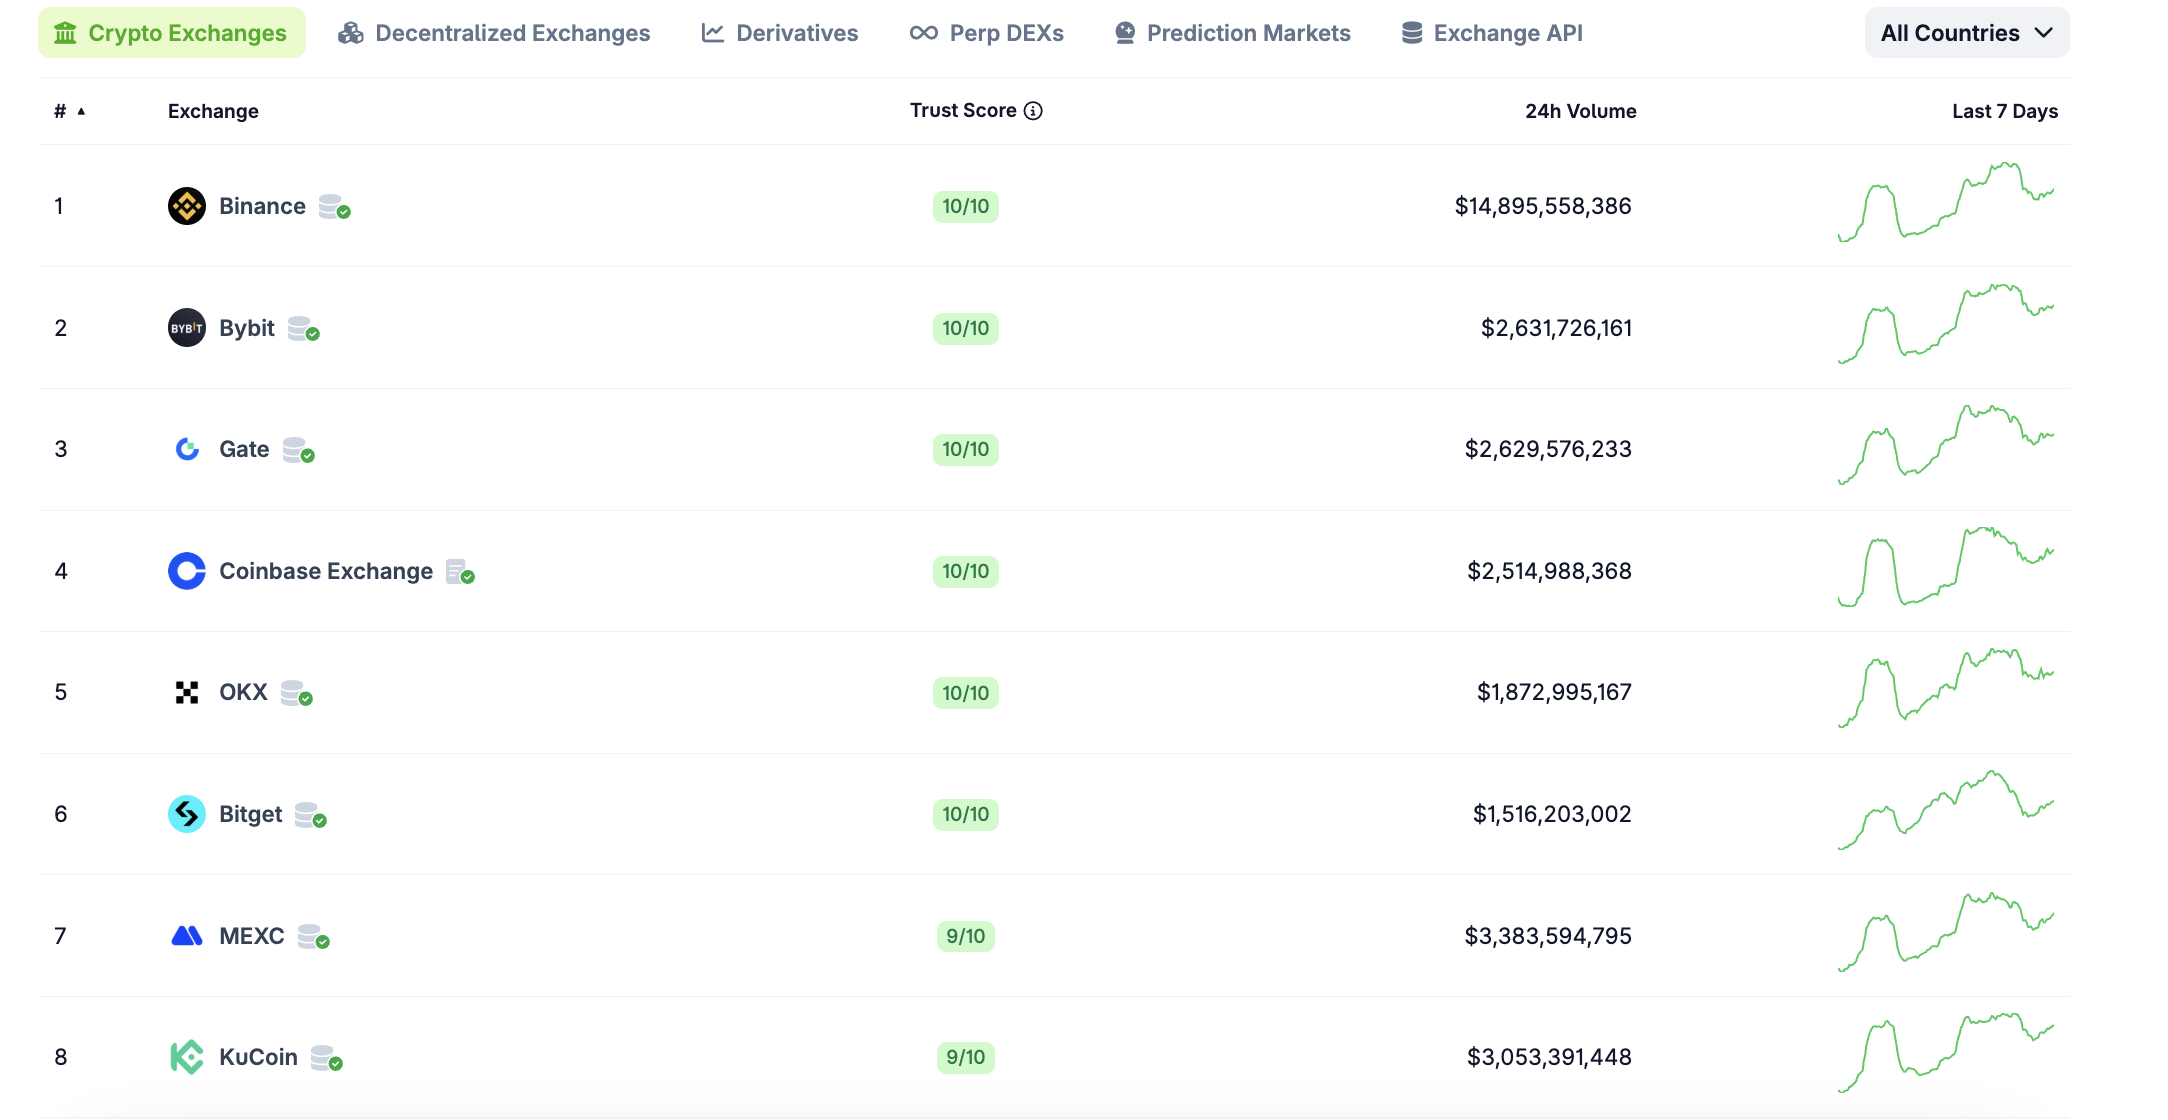The height and width of the screenshot is (1120, 2168).
Task: Click the Trust Score info icon
Action: [x=1033, y=111]
